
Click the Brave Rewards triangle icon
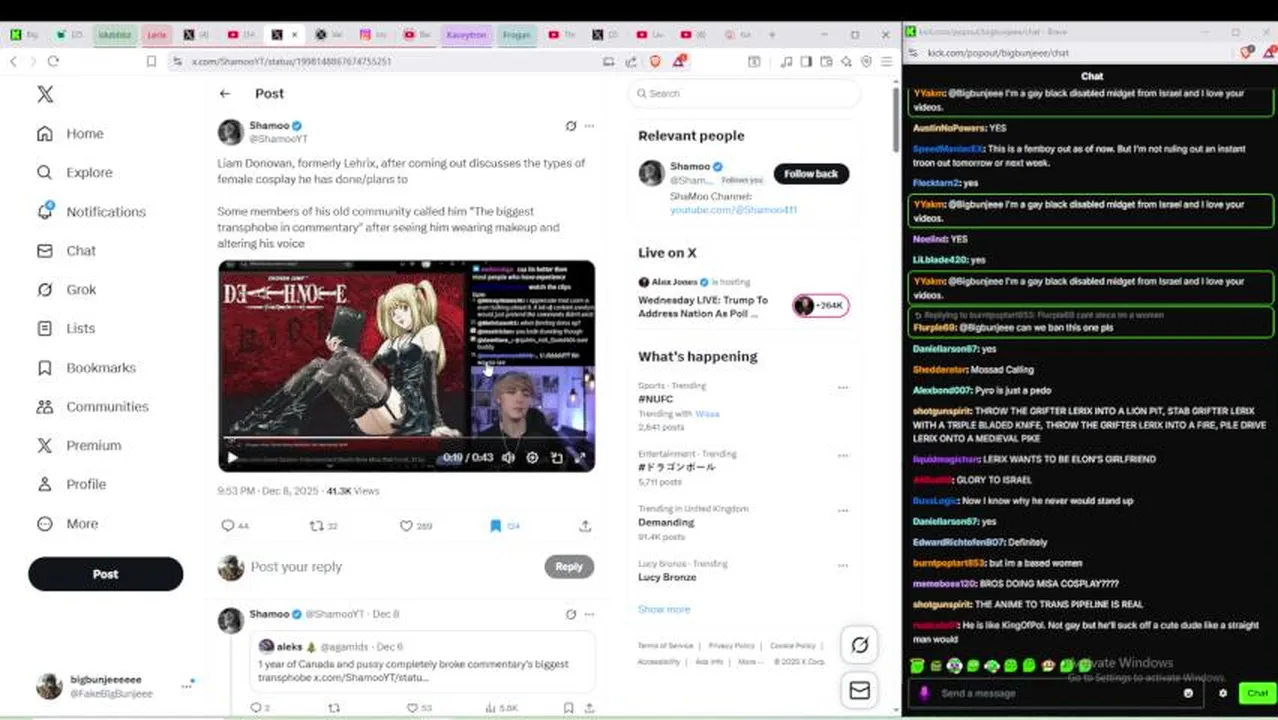[x=679, y=61]
